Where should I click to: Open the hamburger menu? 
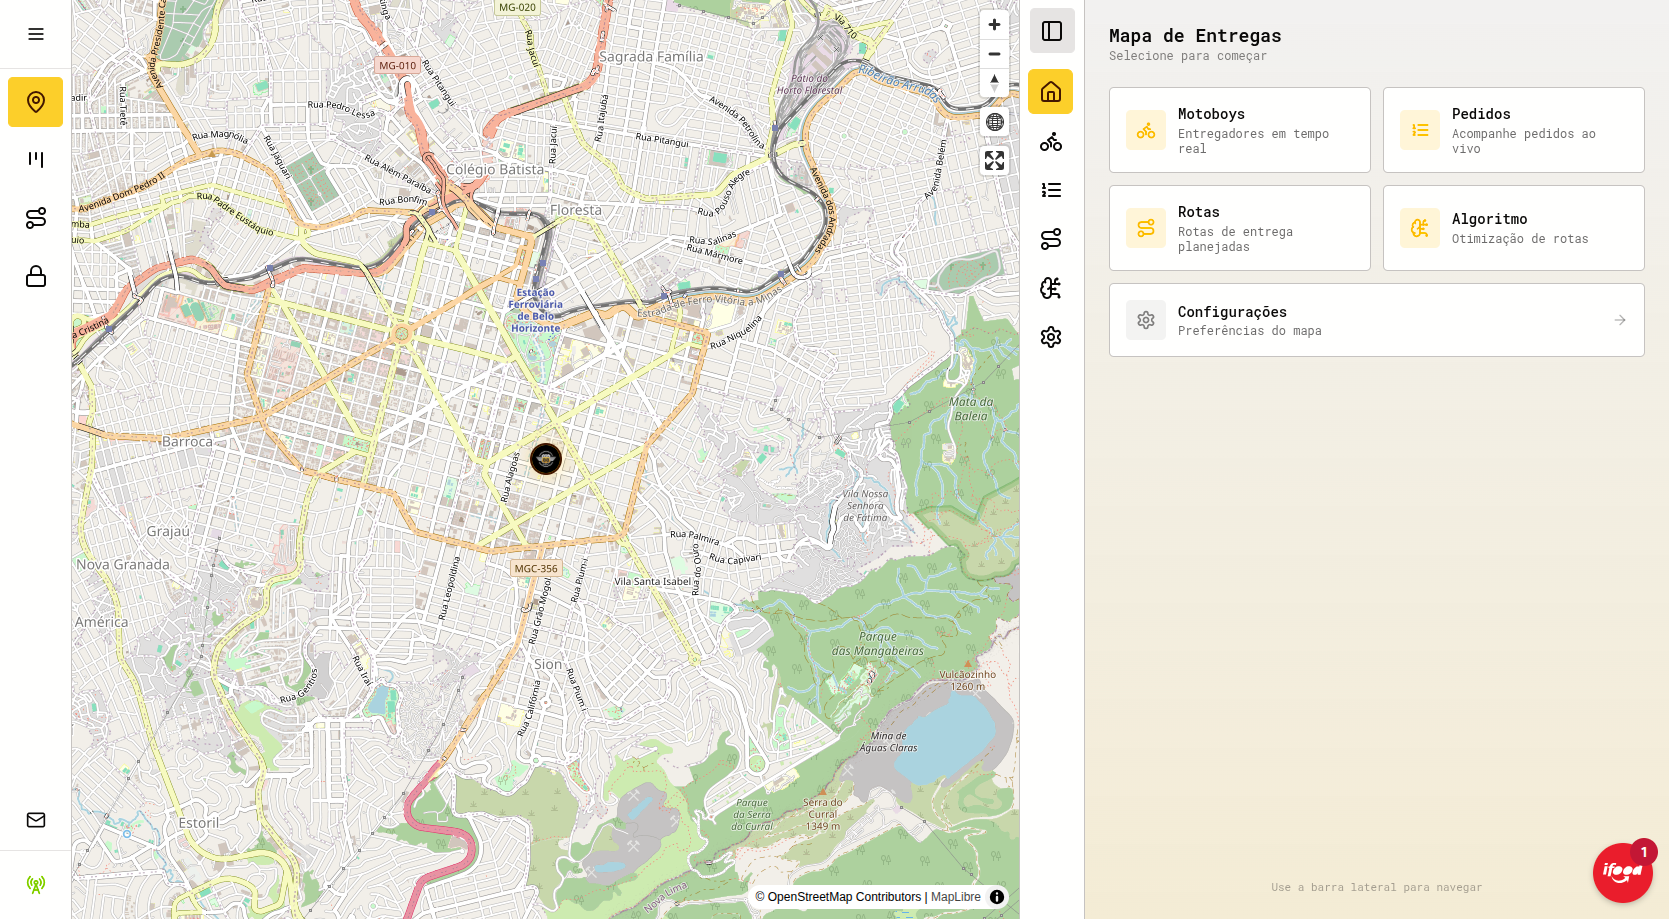36,34
